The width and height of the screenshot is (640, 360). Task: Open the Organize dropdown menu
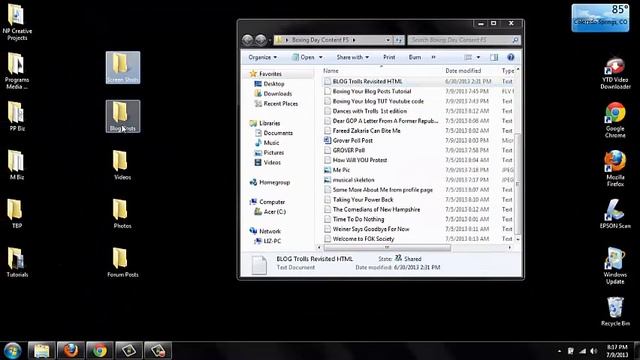262,58
